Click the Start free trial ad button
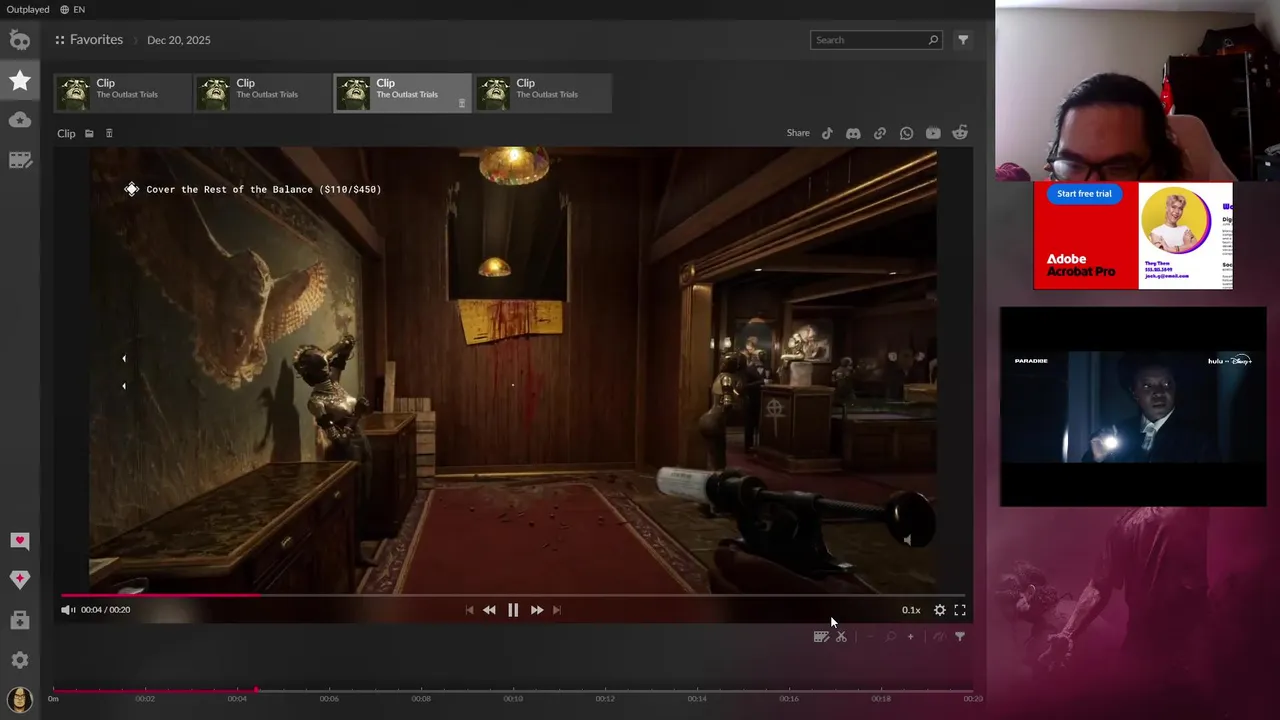The width and height of the screenshot is (1280, 720). tap(1084, 194)
